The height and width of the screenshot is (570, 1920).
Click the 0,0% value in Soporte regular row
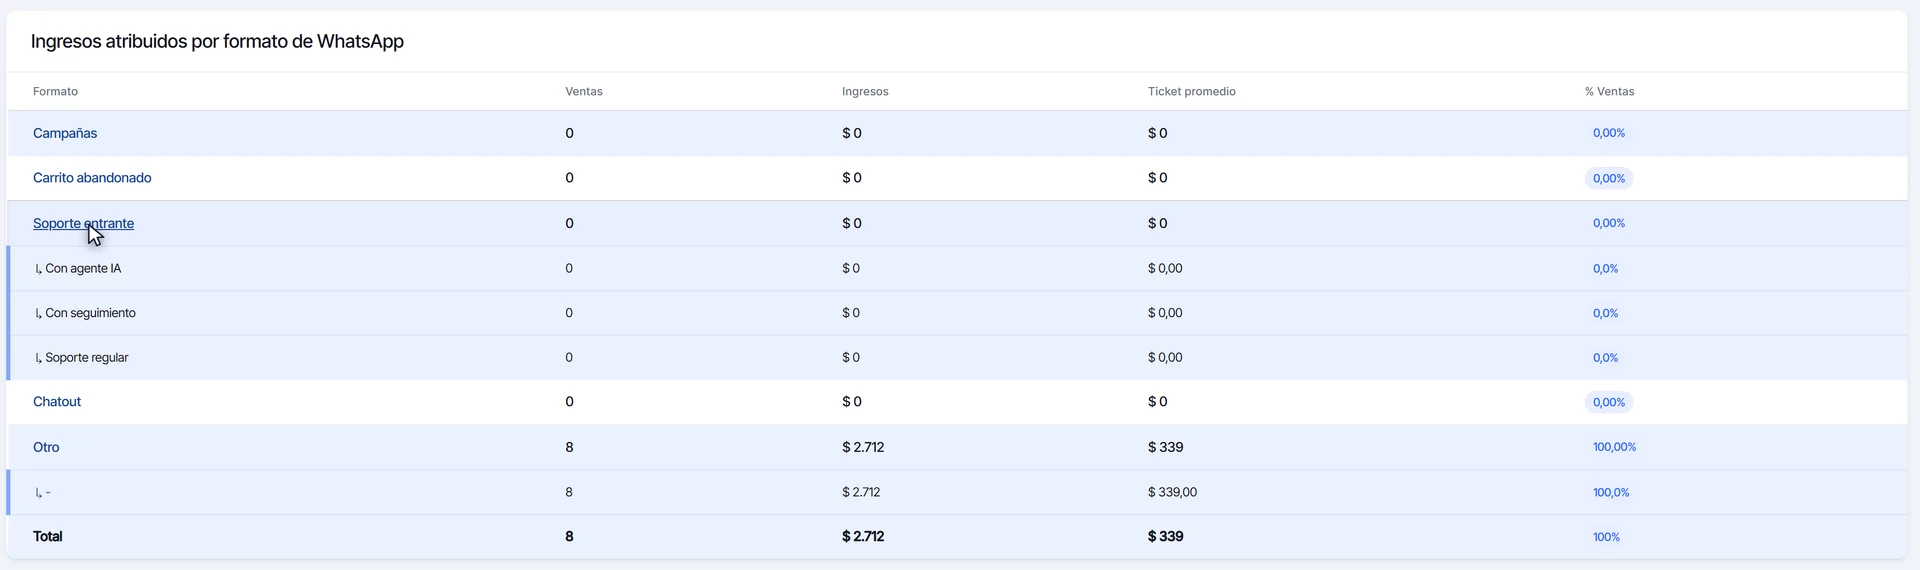[1605, 357]
